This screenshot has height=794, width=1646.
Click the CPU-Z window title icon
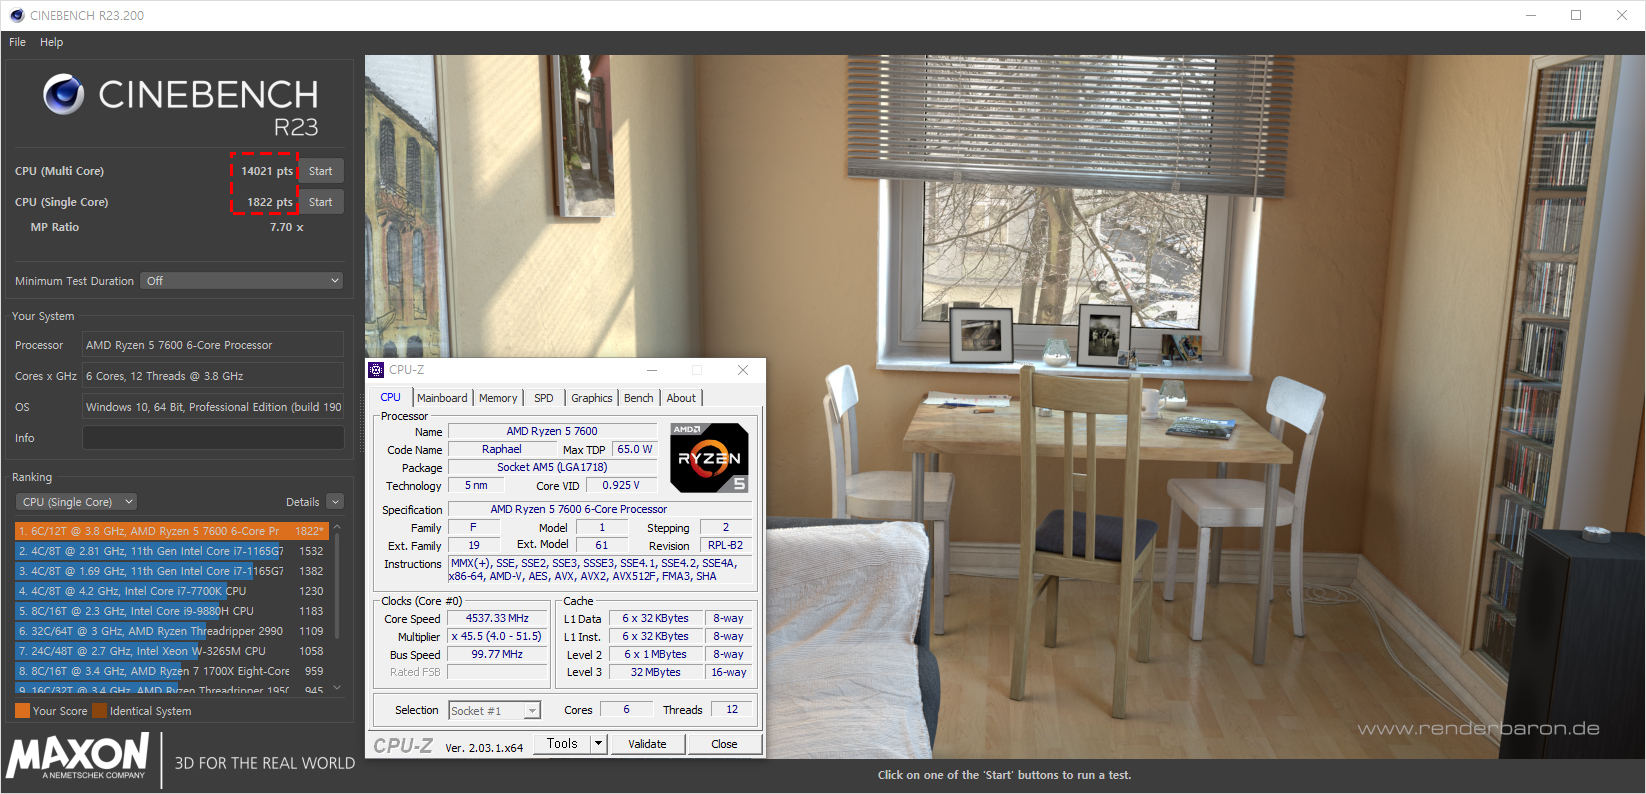376,370
